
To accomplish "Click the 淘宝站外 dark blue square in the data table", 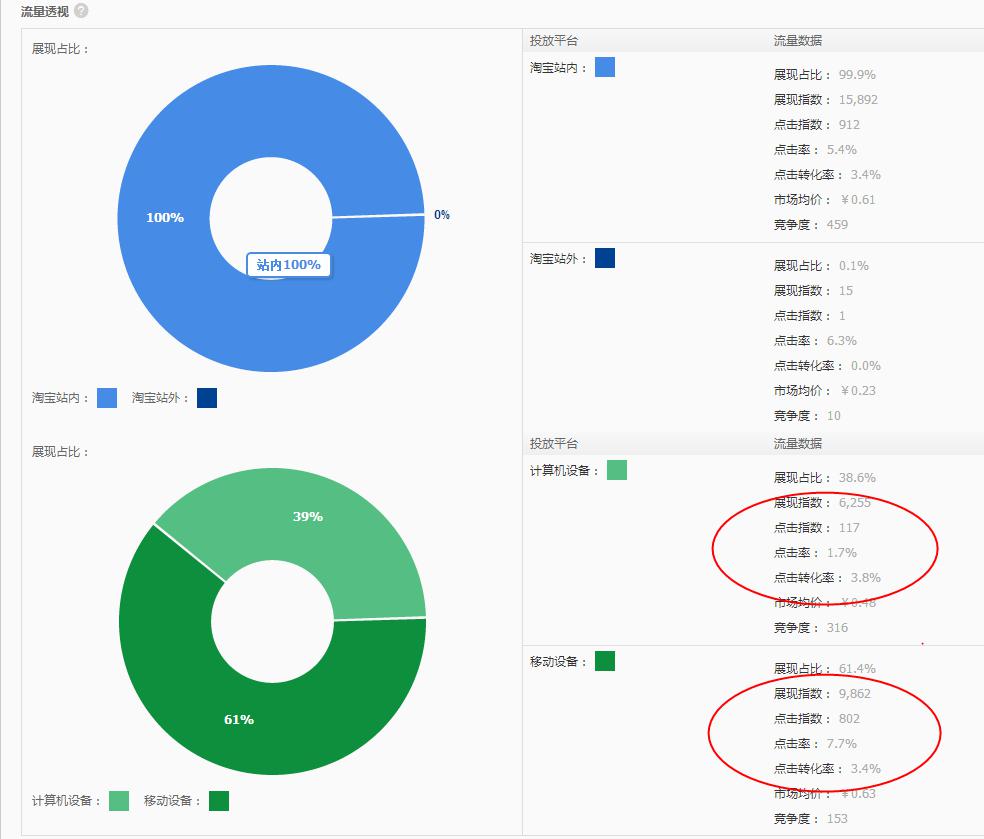I will (x=605, y=258).
